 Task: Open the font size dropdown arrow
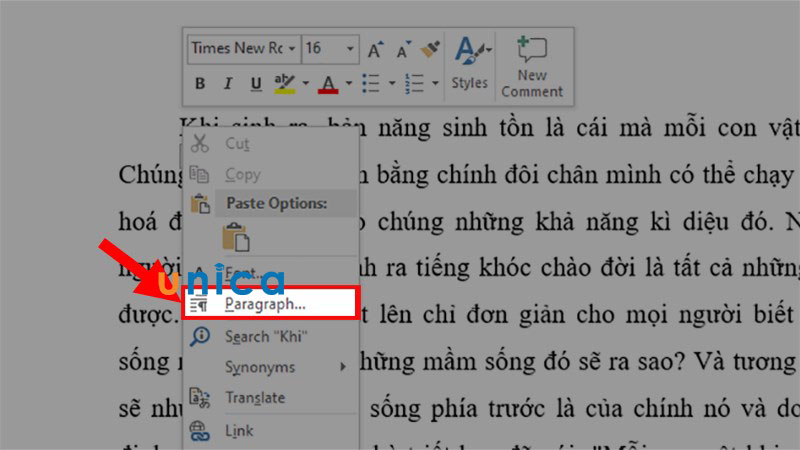350,49
